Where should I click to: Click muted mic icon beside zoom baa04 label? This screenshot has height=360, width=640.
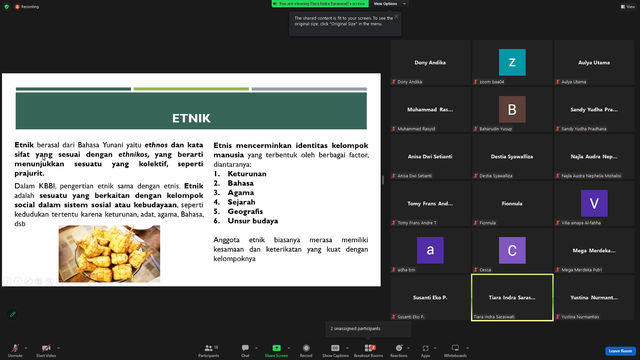coord(476,82)
